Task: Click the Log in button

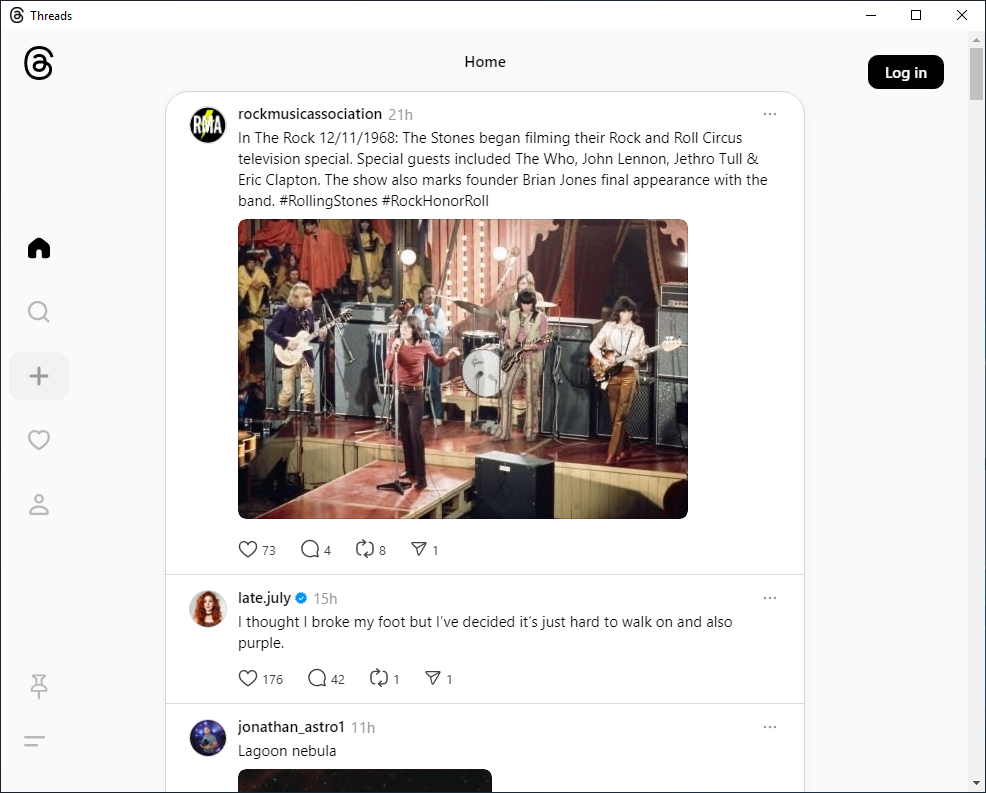Action: tap(905, 72)
